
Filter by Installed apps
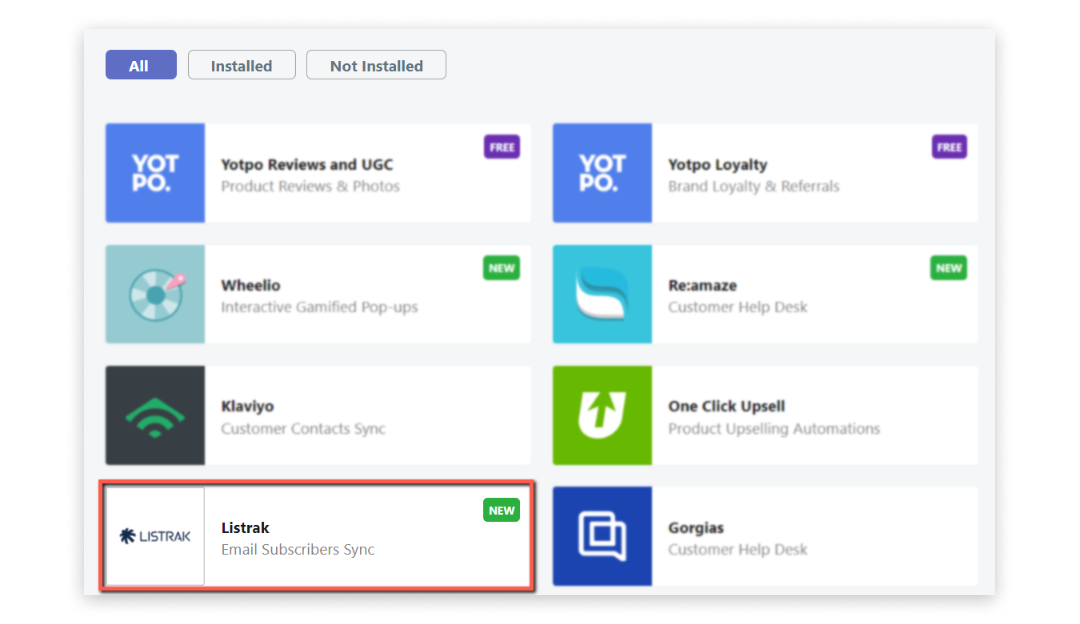pos(242,65)
